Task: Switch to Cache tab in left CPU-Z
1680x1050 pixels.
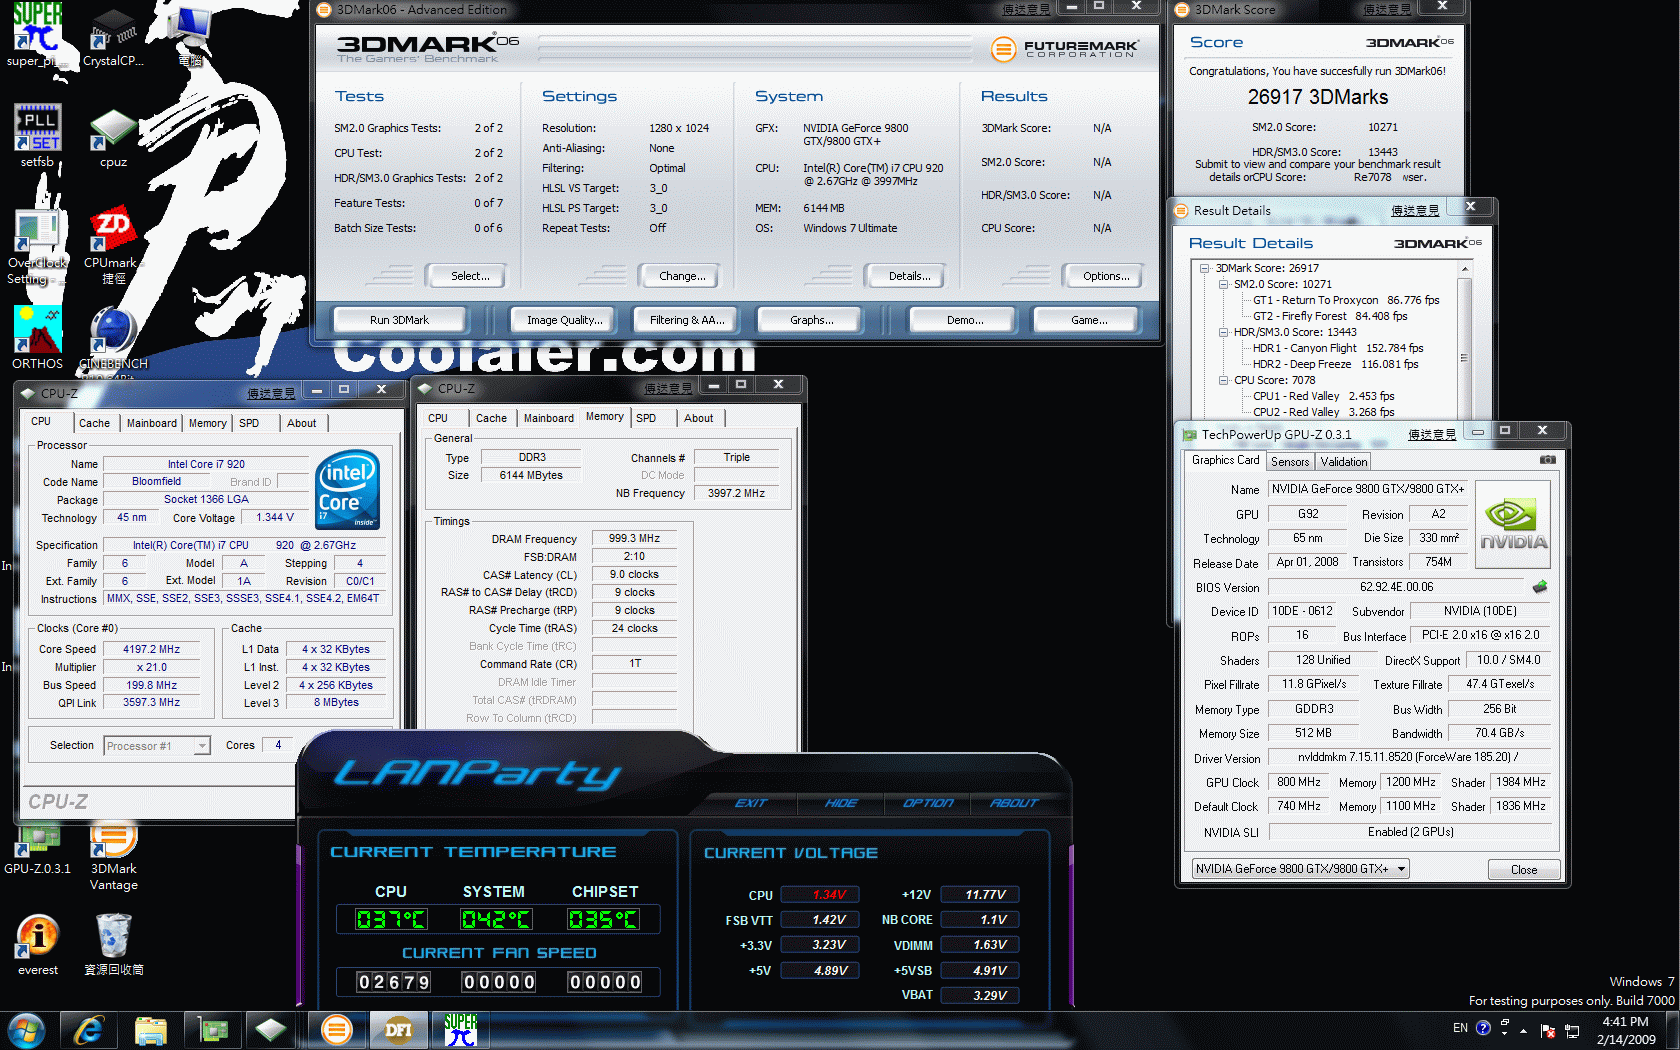Action: click(x=94, y=423)
